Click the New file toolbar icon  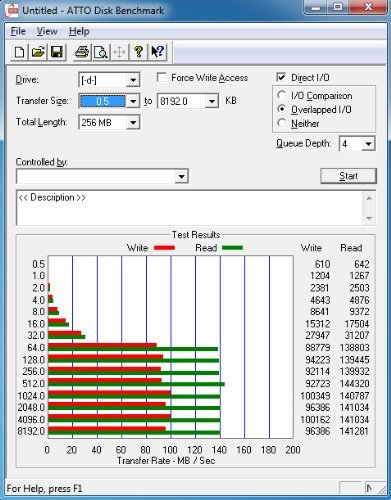(19, 52)
